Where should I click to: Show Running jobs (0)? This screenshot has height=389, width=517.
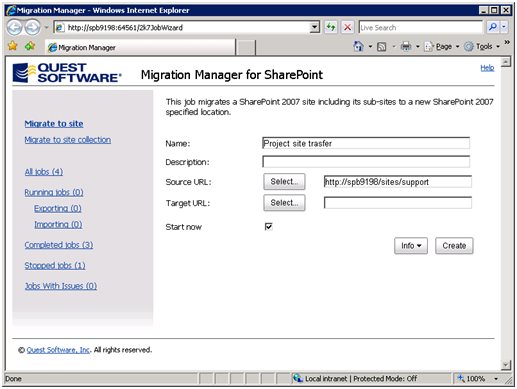[x=54, y=193]
